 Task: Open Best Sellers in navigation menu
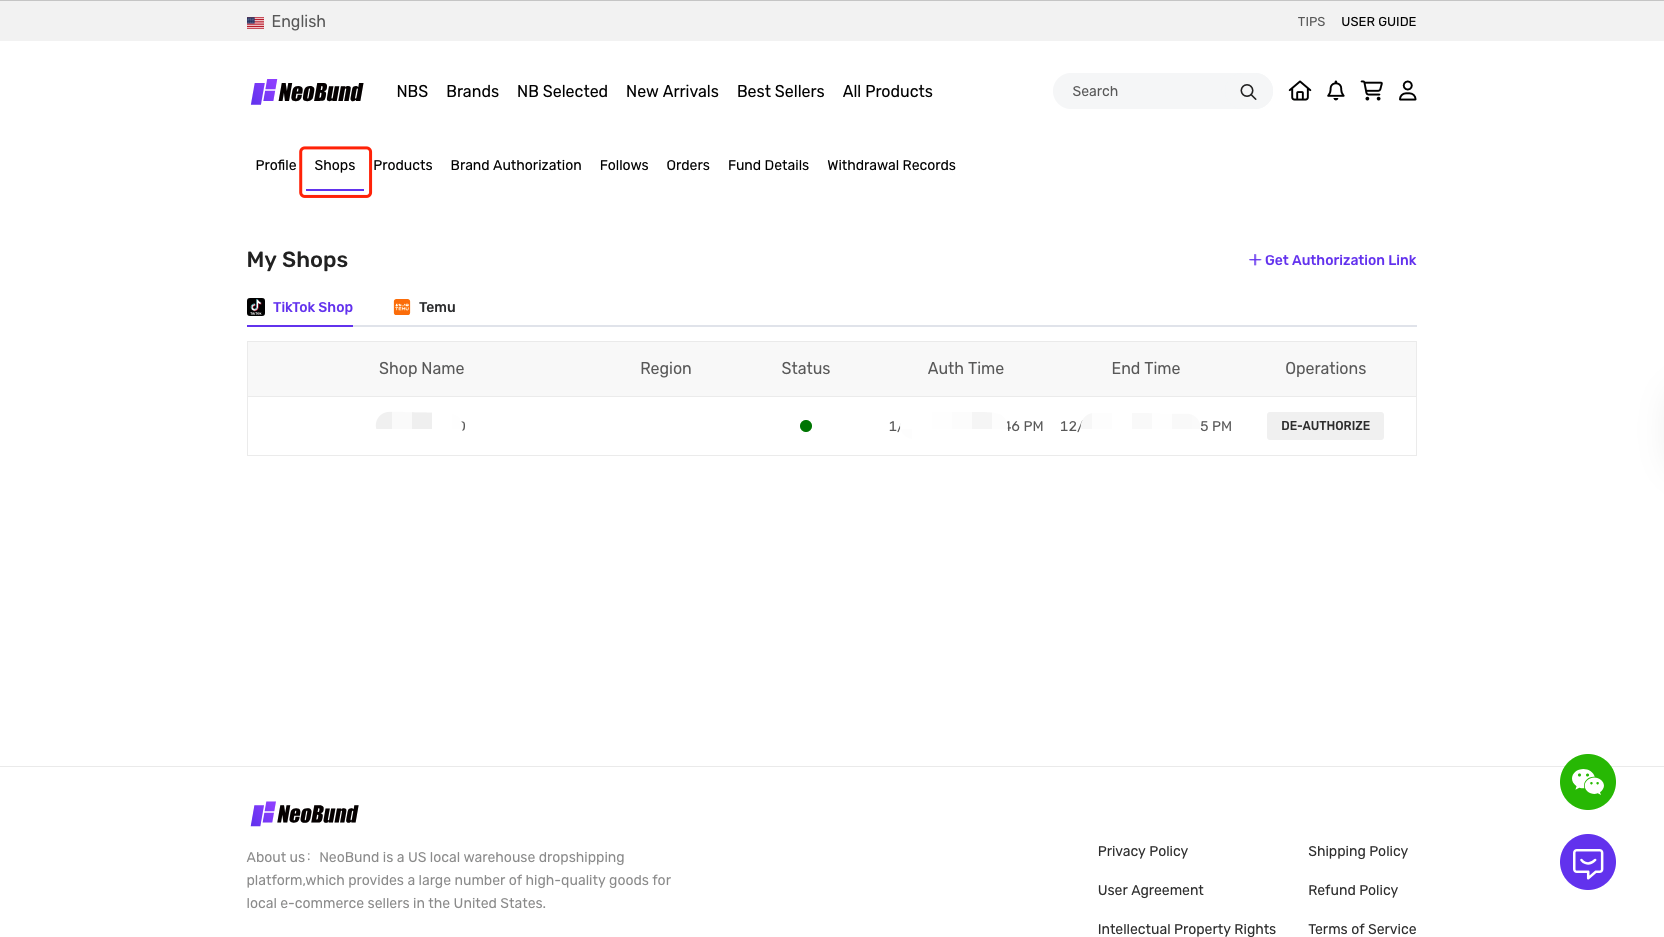click(780, 91)
